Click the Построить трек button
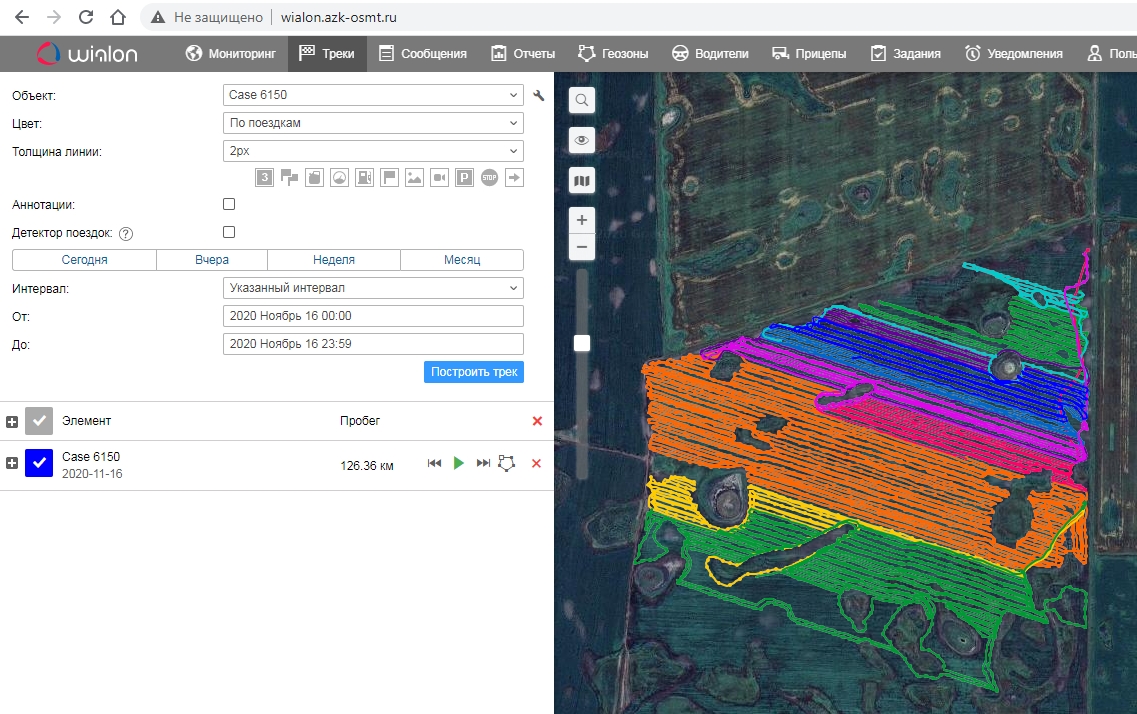The height and width of the screenshot is (714, 1137). click(x=474, y=372)
